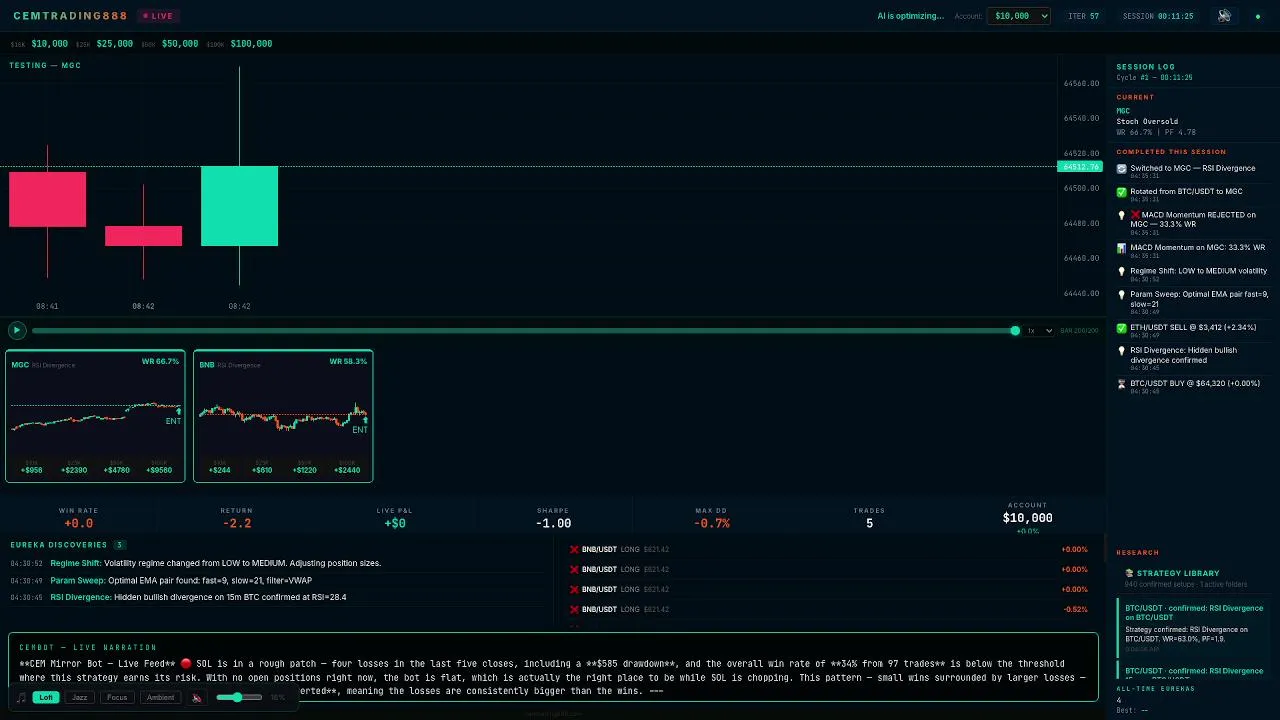Screen dimensions: 1280x720
Task: Click the Stoch Oversold current strategy text
Action: [x=1147, y=122]
